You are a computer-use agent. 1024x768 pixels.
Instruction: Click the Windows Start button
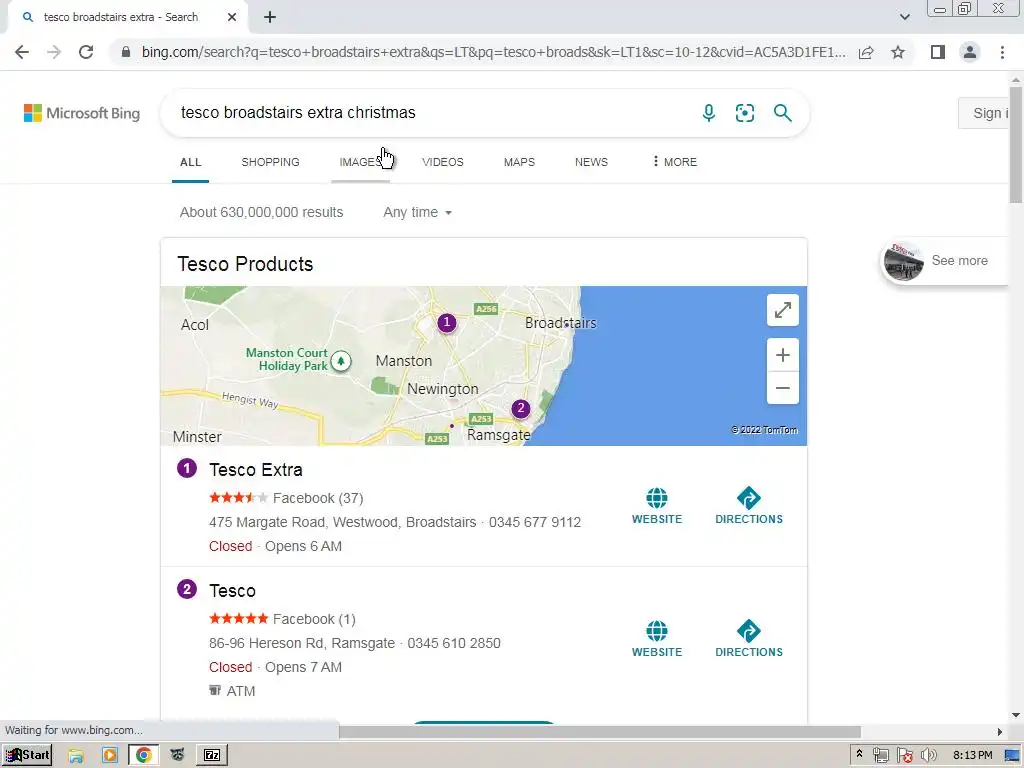pos(27,755)
